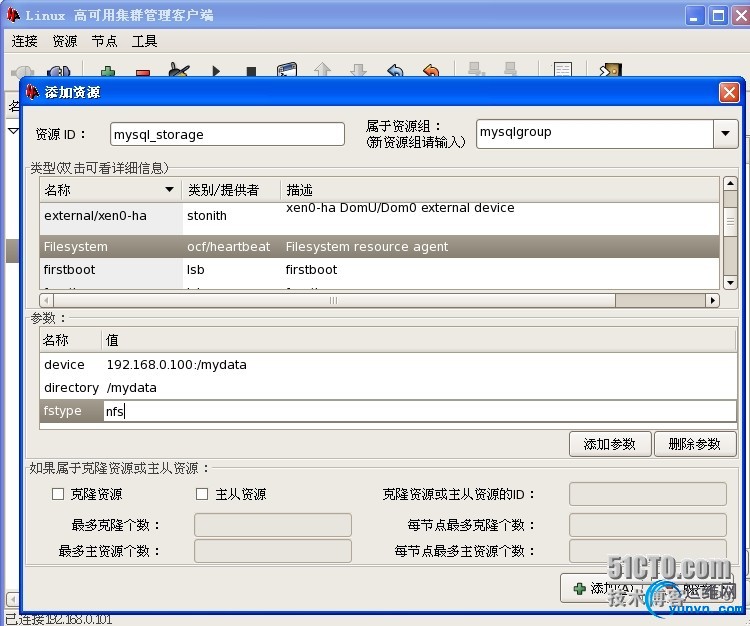Close the 添加资源 dialog
Image resolution: width=750 pixels, height=626 pixels.
729,92
